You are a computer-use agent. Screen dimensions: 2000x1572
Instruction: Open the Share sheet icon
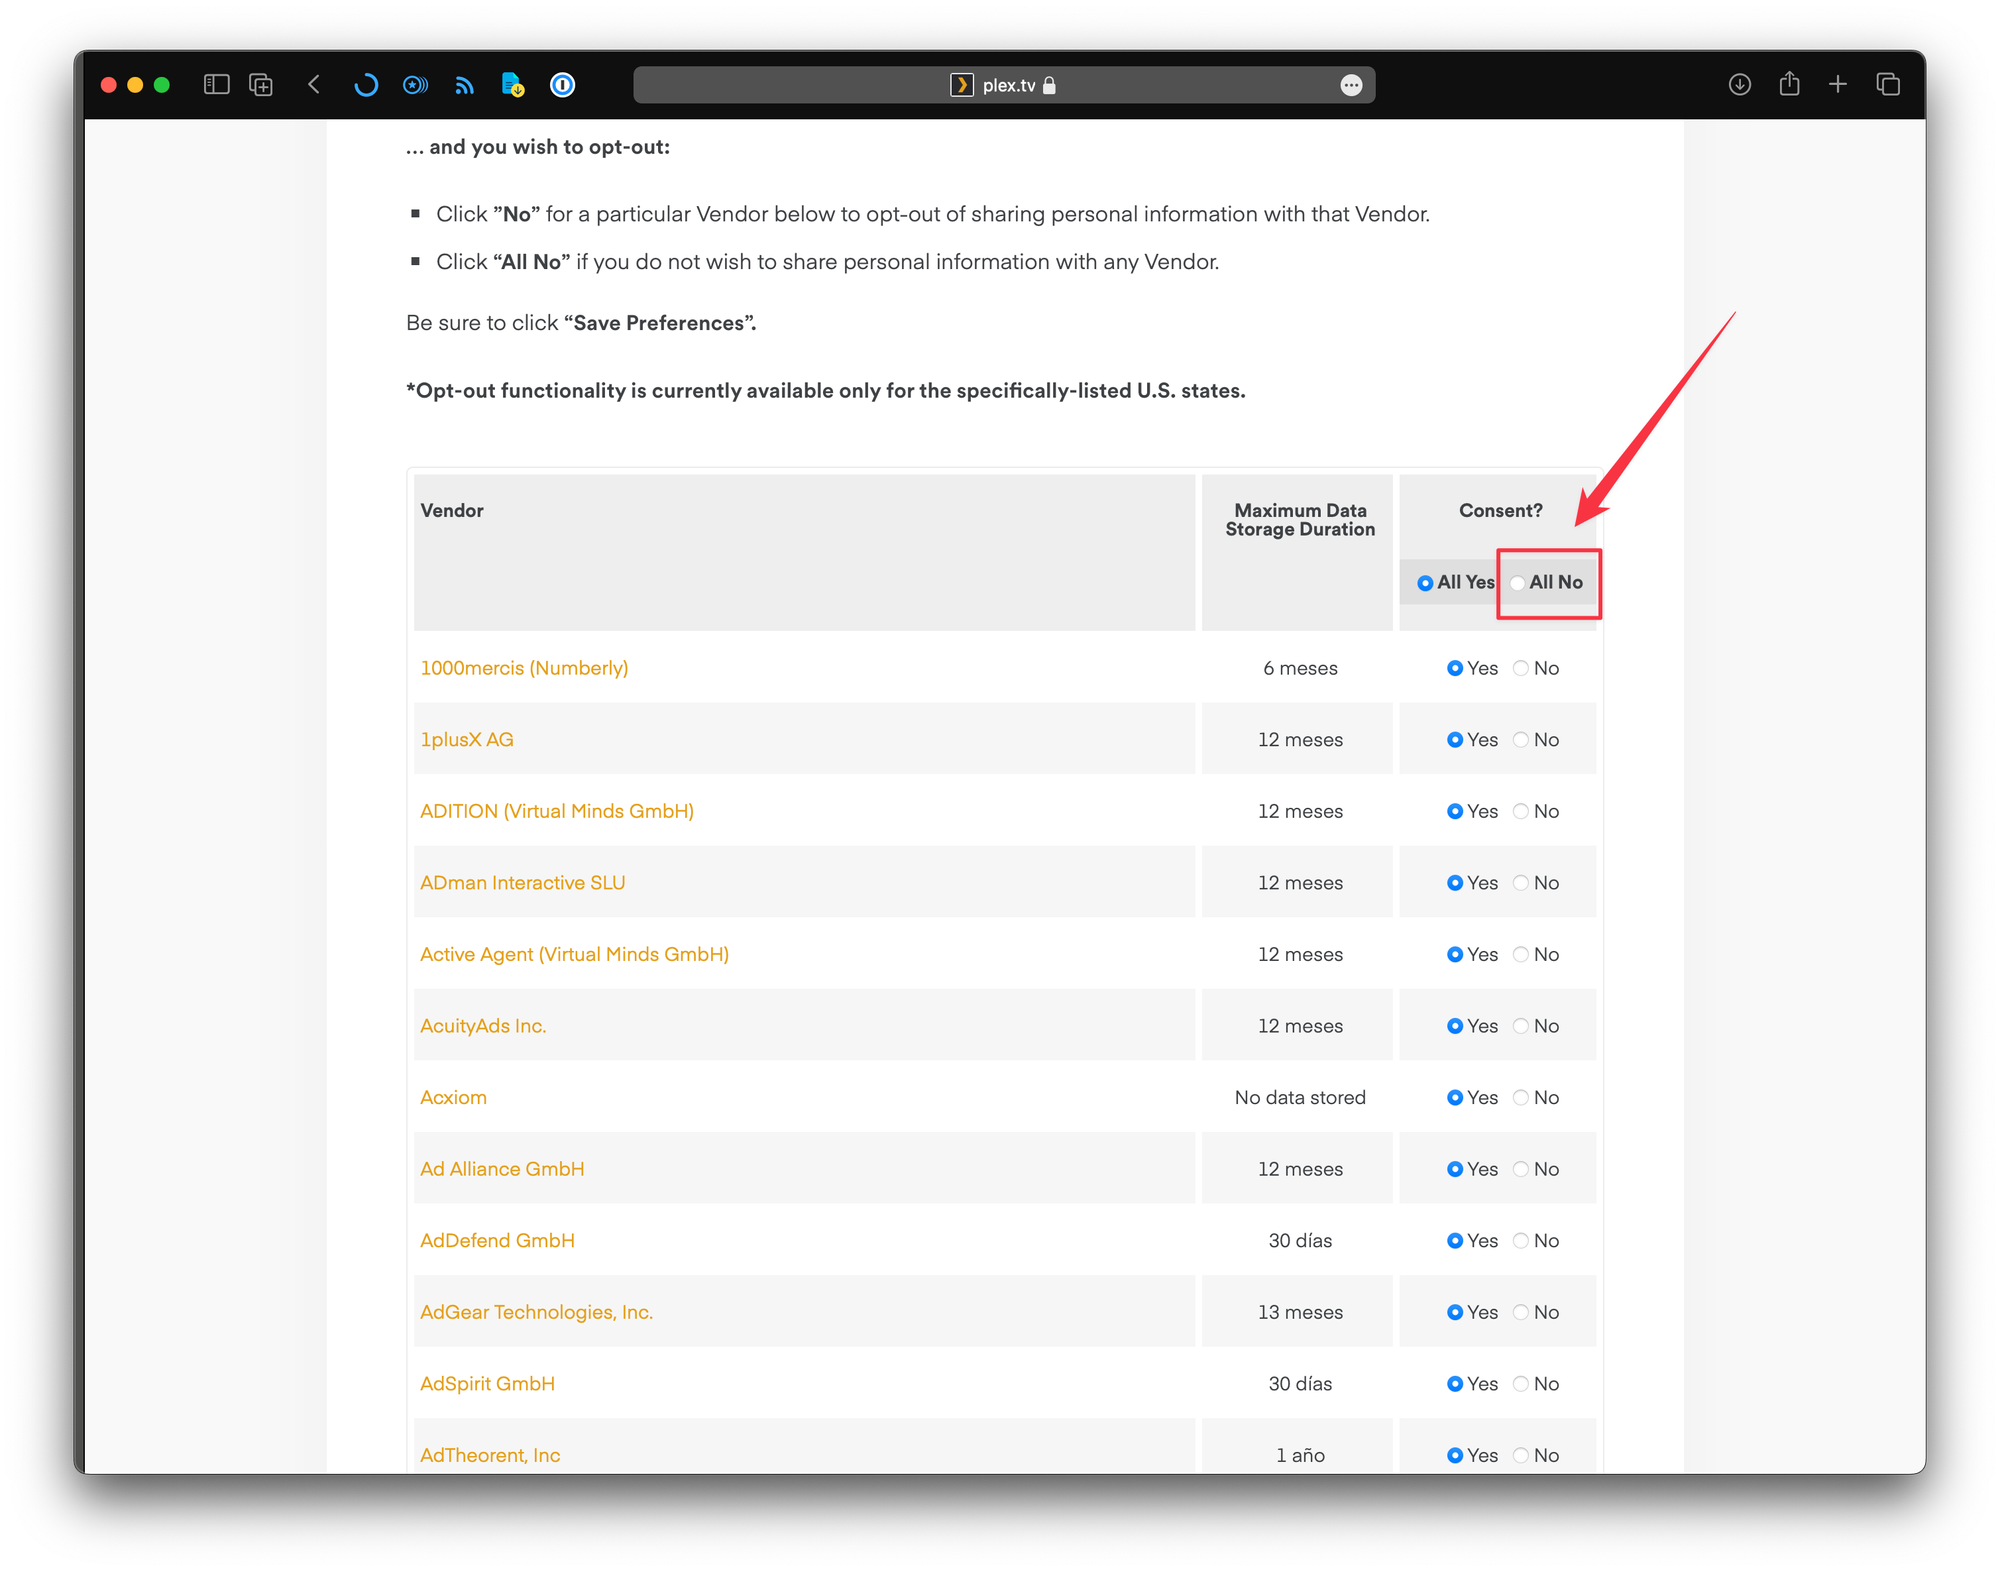[1789, 84]
